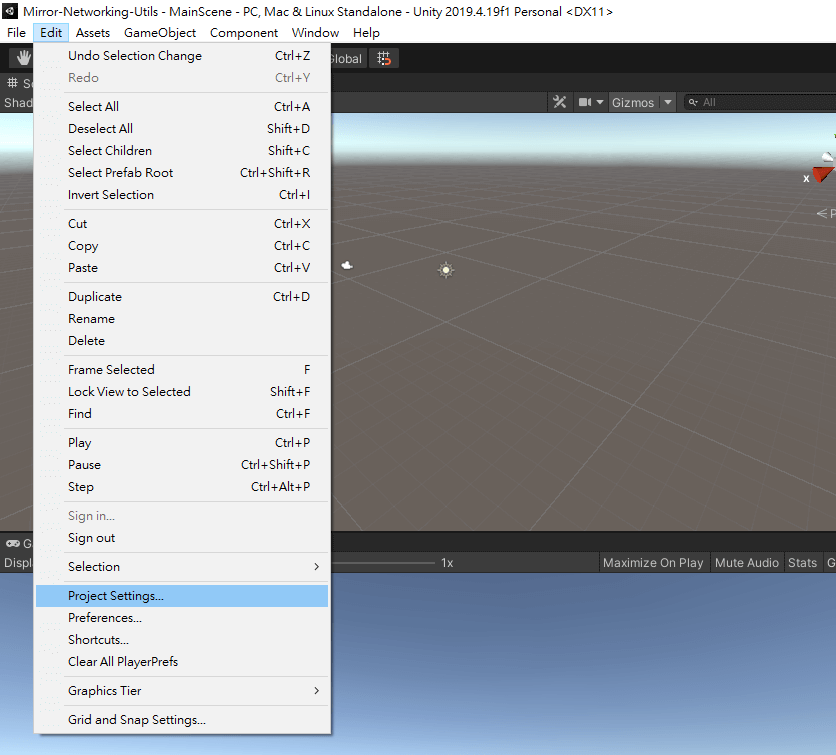Image resolution: width=836 pixels, height=755 pixels.
Task: Choose Select All from Edit menu
Action: coord(182,107)
